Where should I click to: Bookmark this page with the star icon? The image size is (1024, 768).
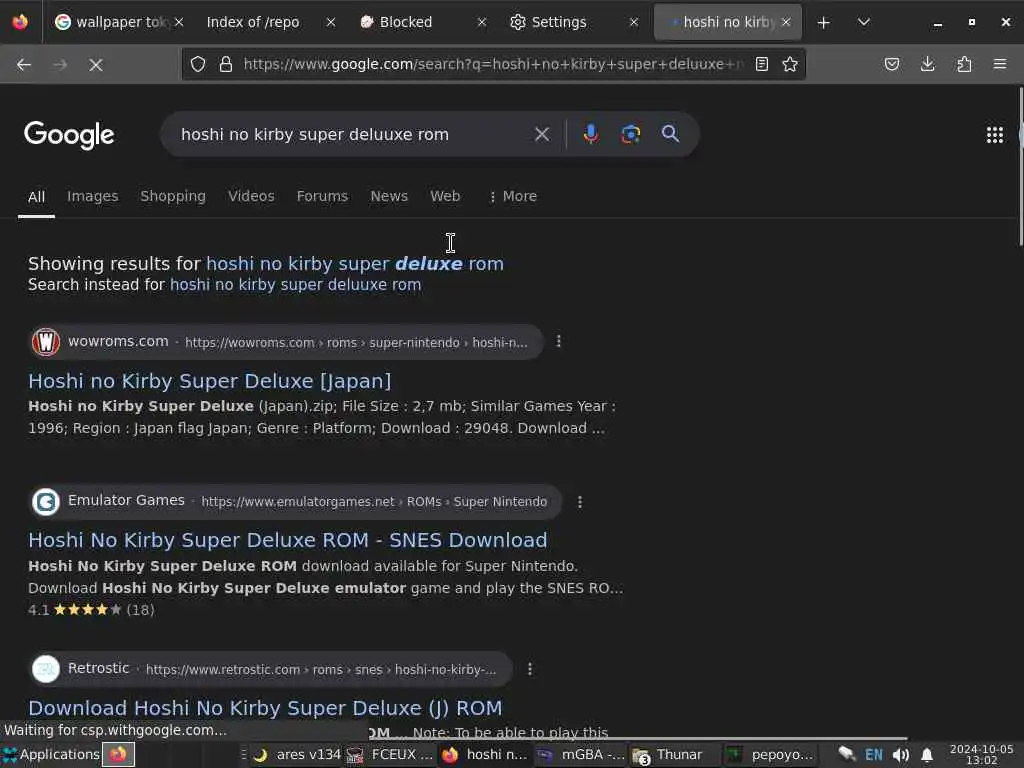790,64
